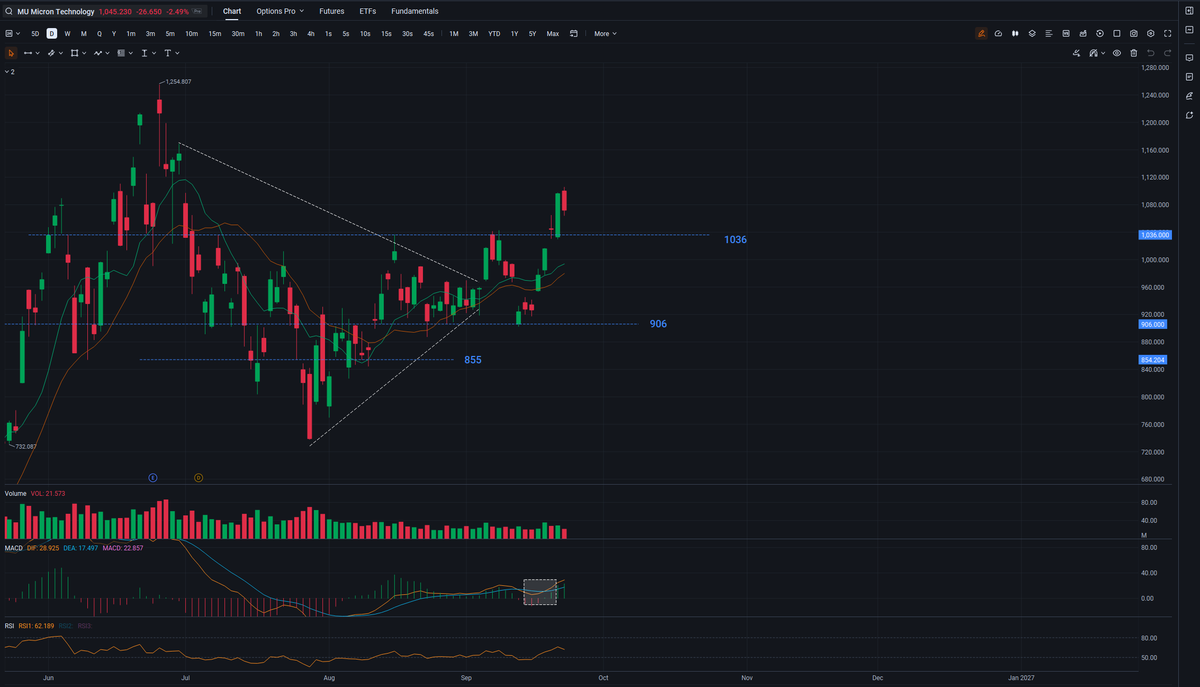Open chart settings hexagon gear icon

[1151, 33]
